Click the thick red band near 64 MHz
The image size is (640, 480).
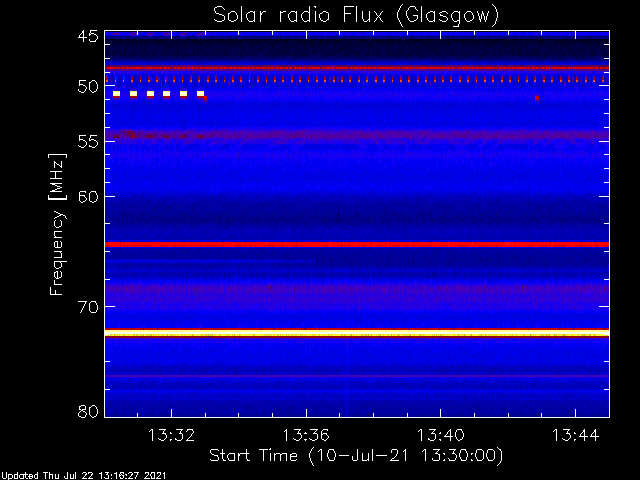[357, 244]
